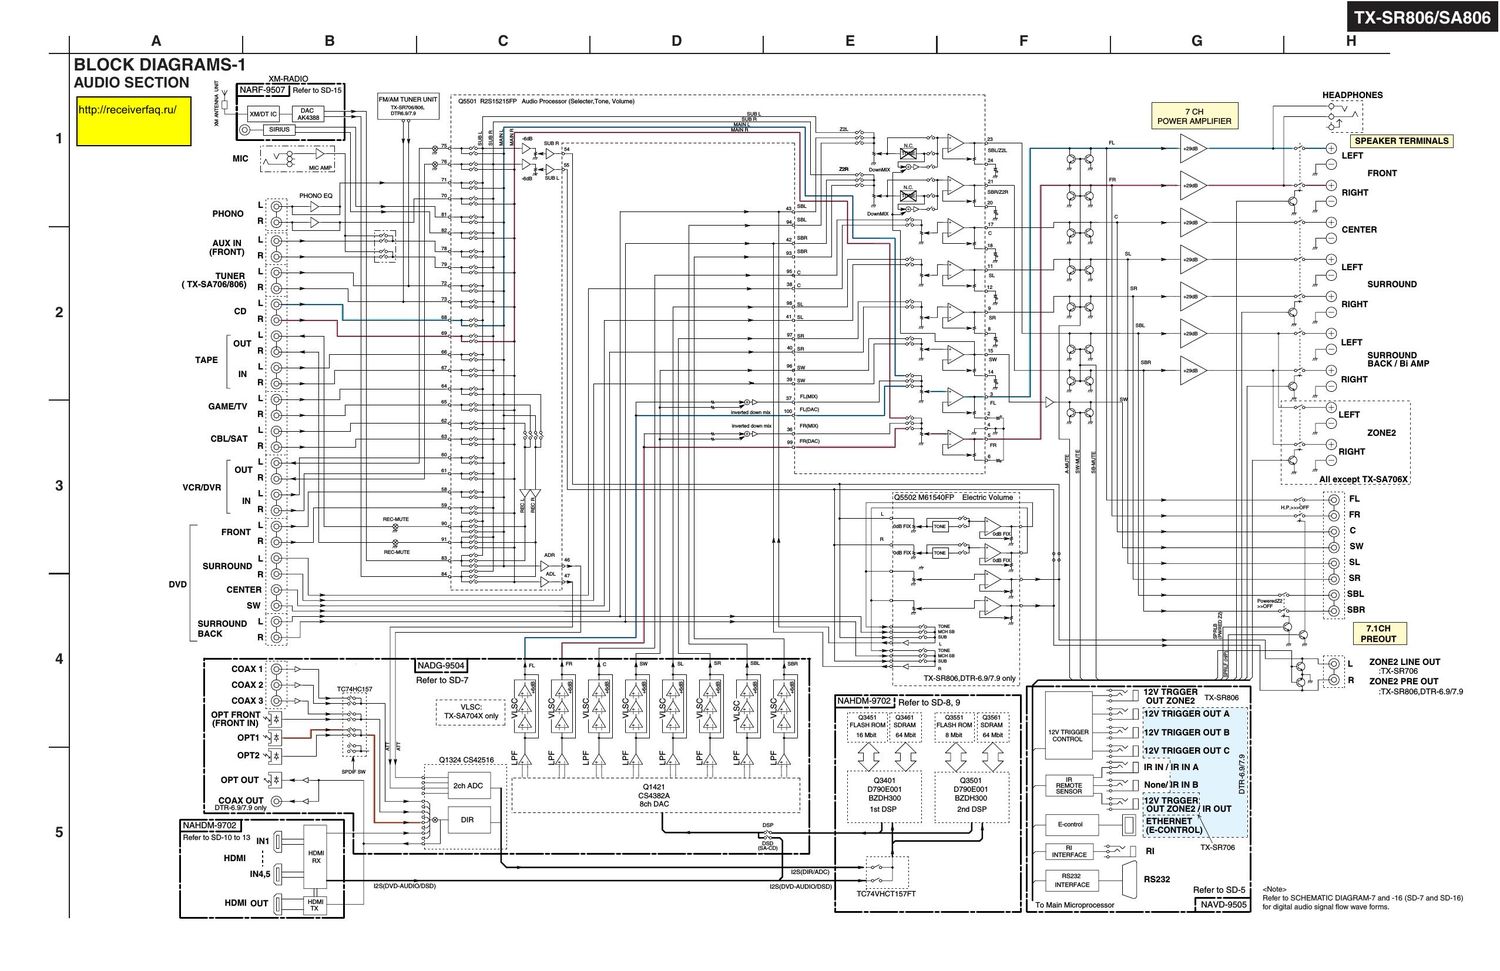Click the TC74HC157 switch label
Image resolution: width=1500 pixels, height=971 pixels.
point(354,689)
